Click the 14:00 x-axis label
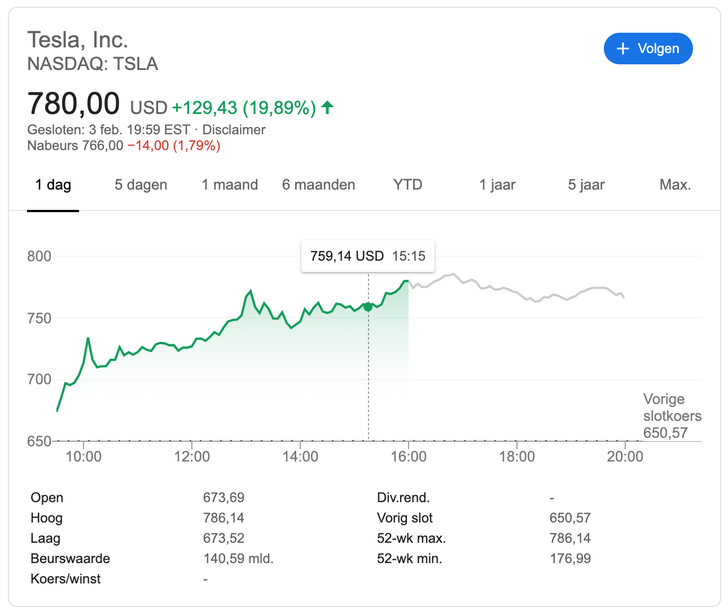 (300, 456)
